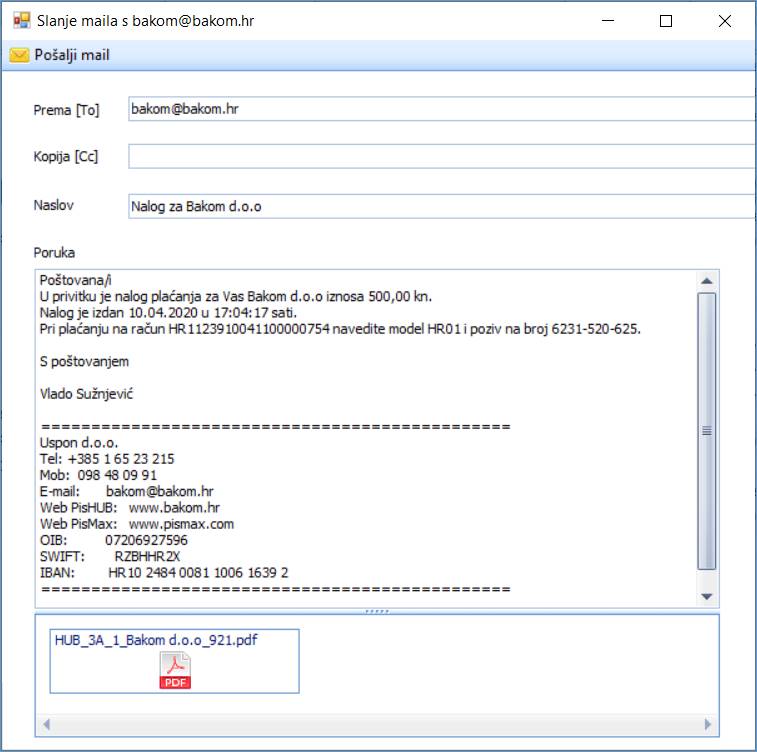Click IBAN 'HR10 2484 0081 1006 1639 2' line
Image resolution: width=757 pixels, height=752 pixels.
pos(164,573)
